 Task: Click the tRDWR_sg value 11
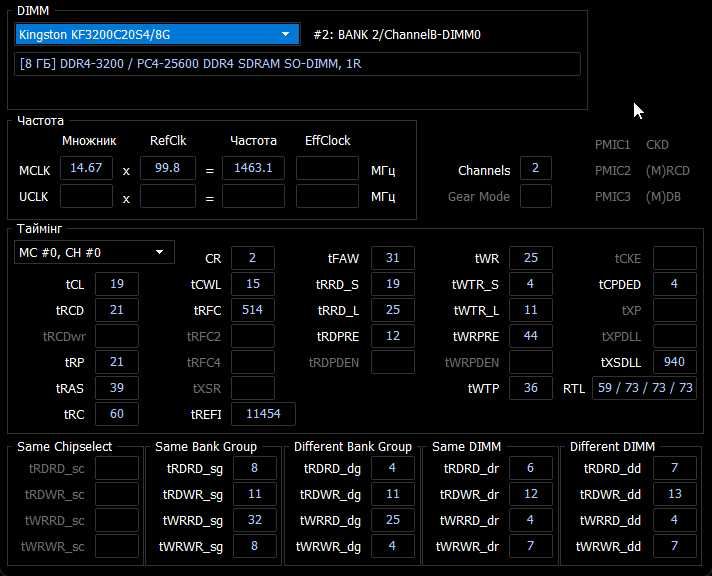pyautogui.click(x=255, y=494)
